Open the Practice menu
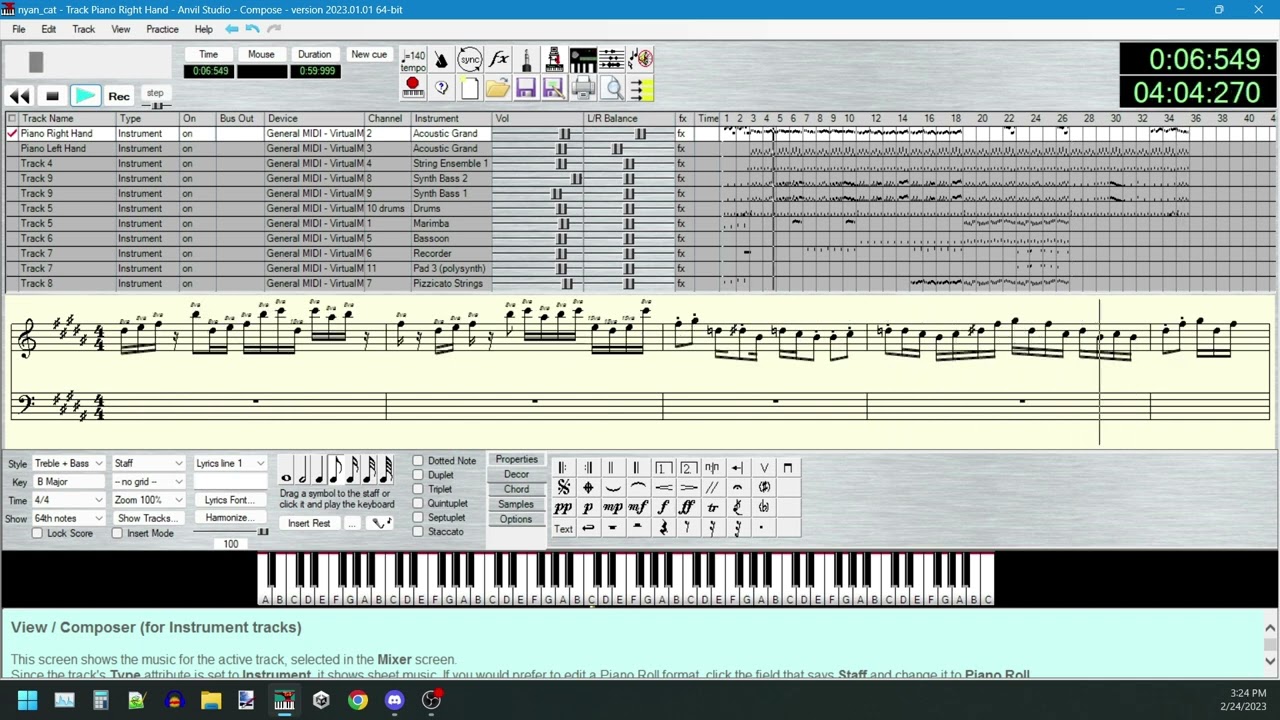The height and width of the screenshot is (720, 1280). point(162,29)
